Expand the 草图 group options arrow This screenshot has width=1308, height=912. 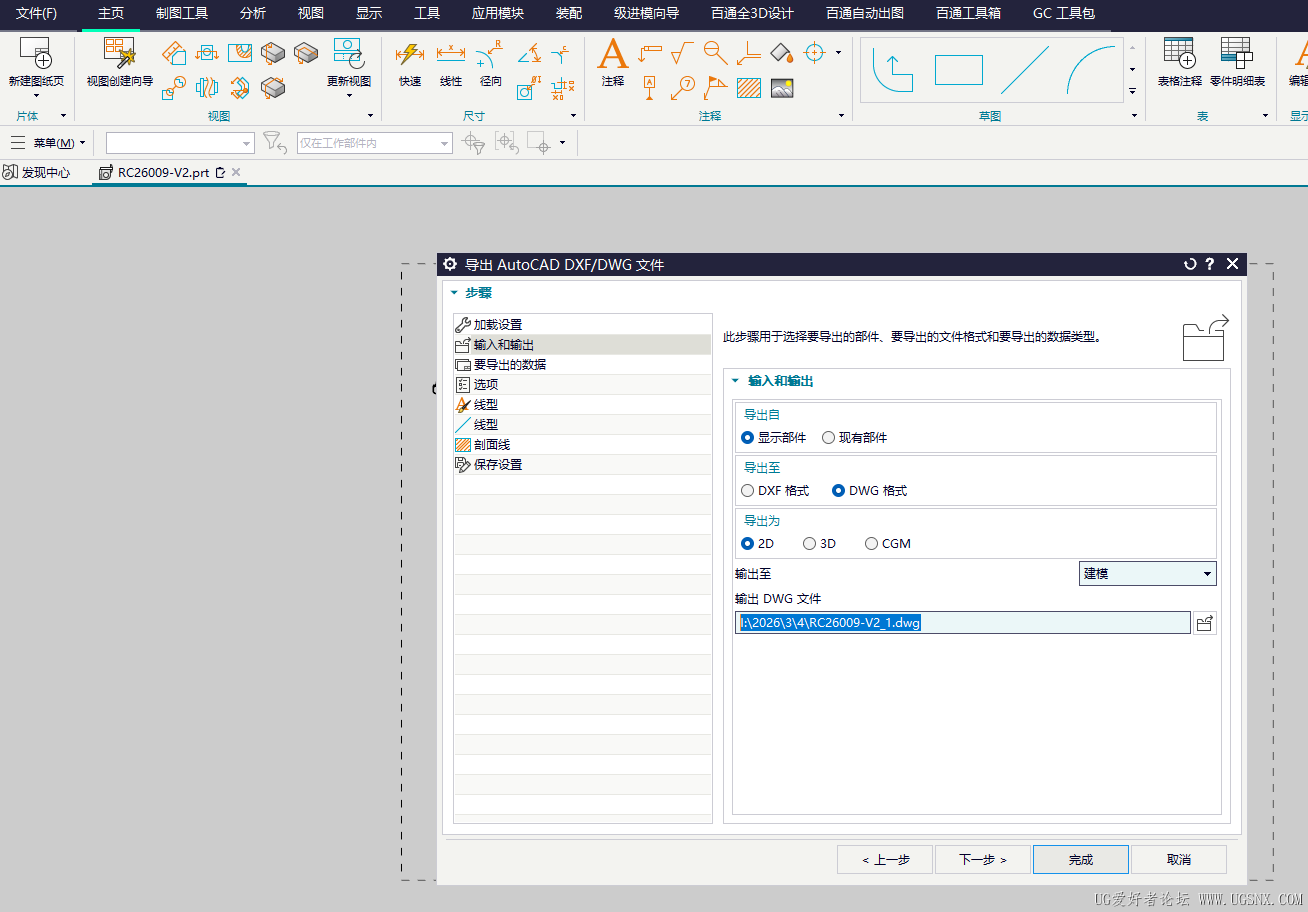[x=1134, y=116]
